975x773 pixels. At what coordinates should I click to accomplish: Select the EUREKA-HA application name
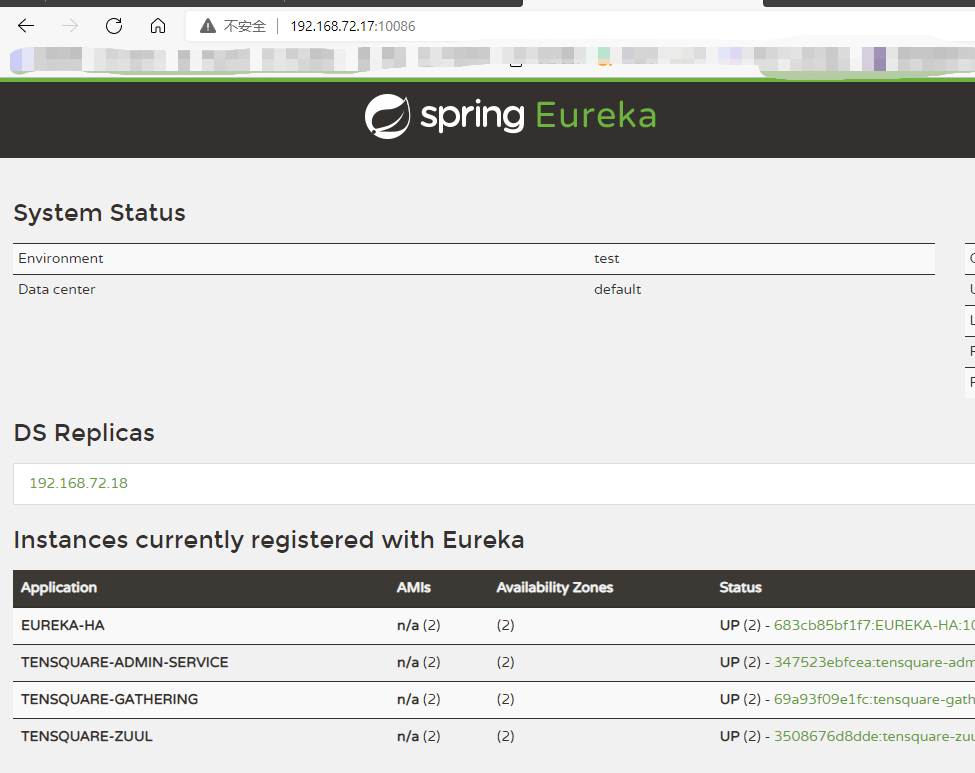[63, 626]
